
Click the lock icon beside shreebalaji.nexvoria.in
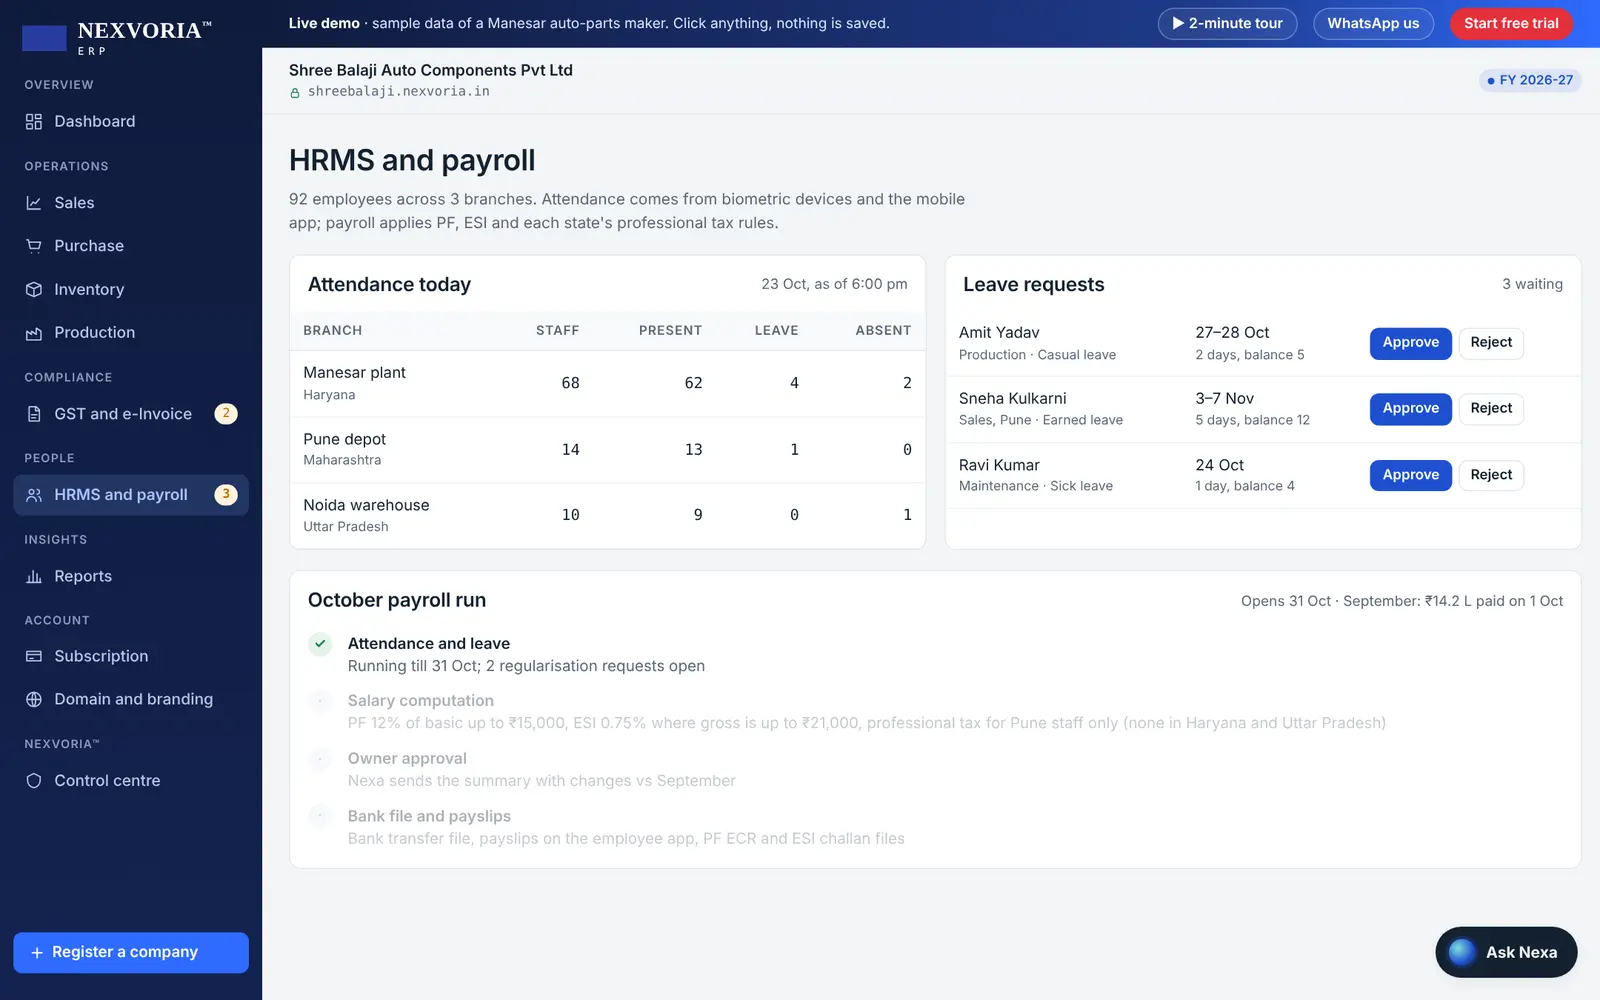point(295,93)
